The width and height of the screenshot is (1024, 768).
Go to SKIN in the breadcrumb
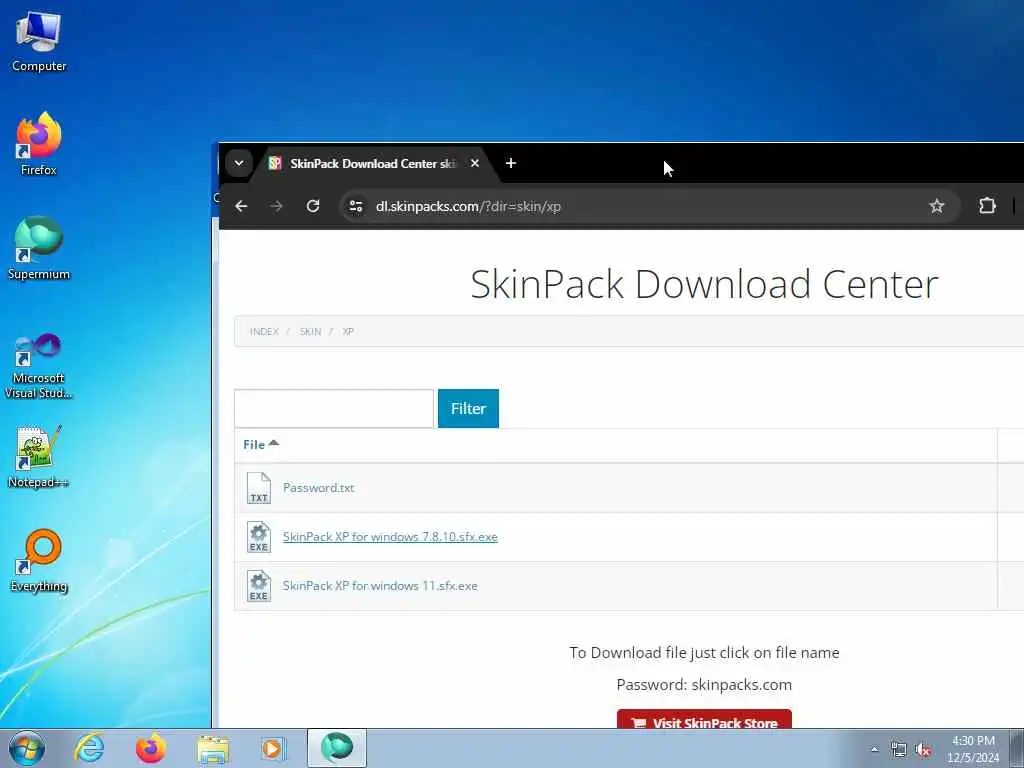(310, 332)
